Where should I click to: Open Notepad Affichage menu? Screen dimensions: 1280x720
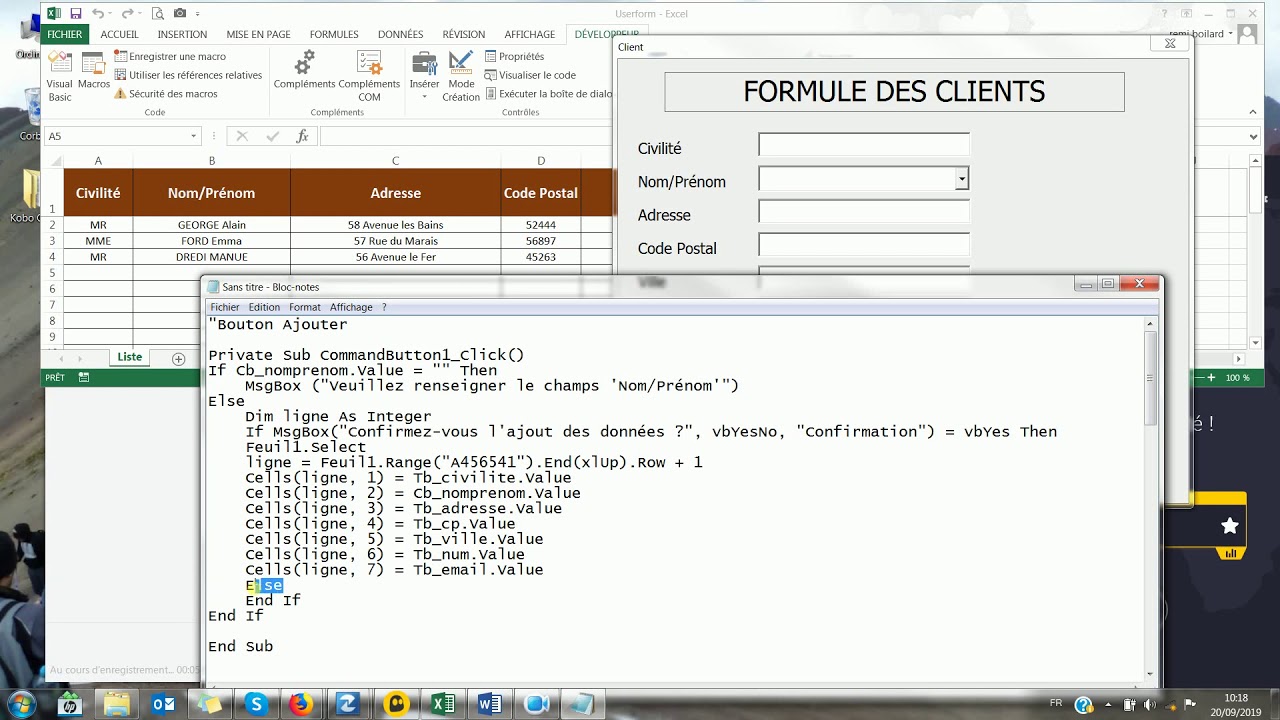[351, 307]
